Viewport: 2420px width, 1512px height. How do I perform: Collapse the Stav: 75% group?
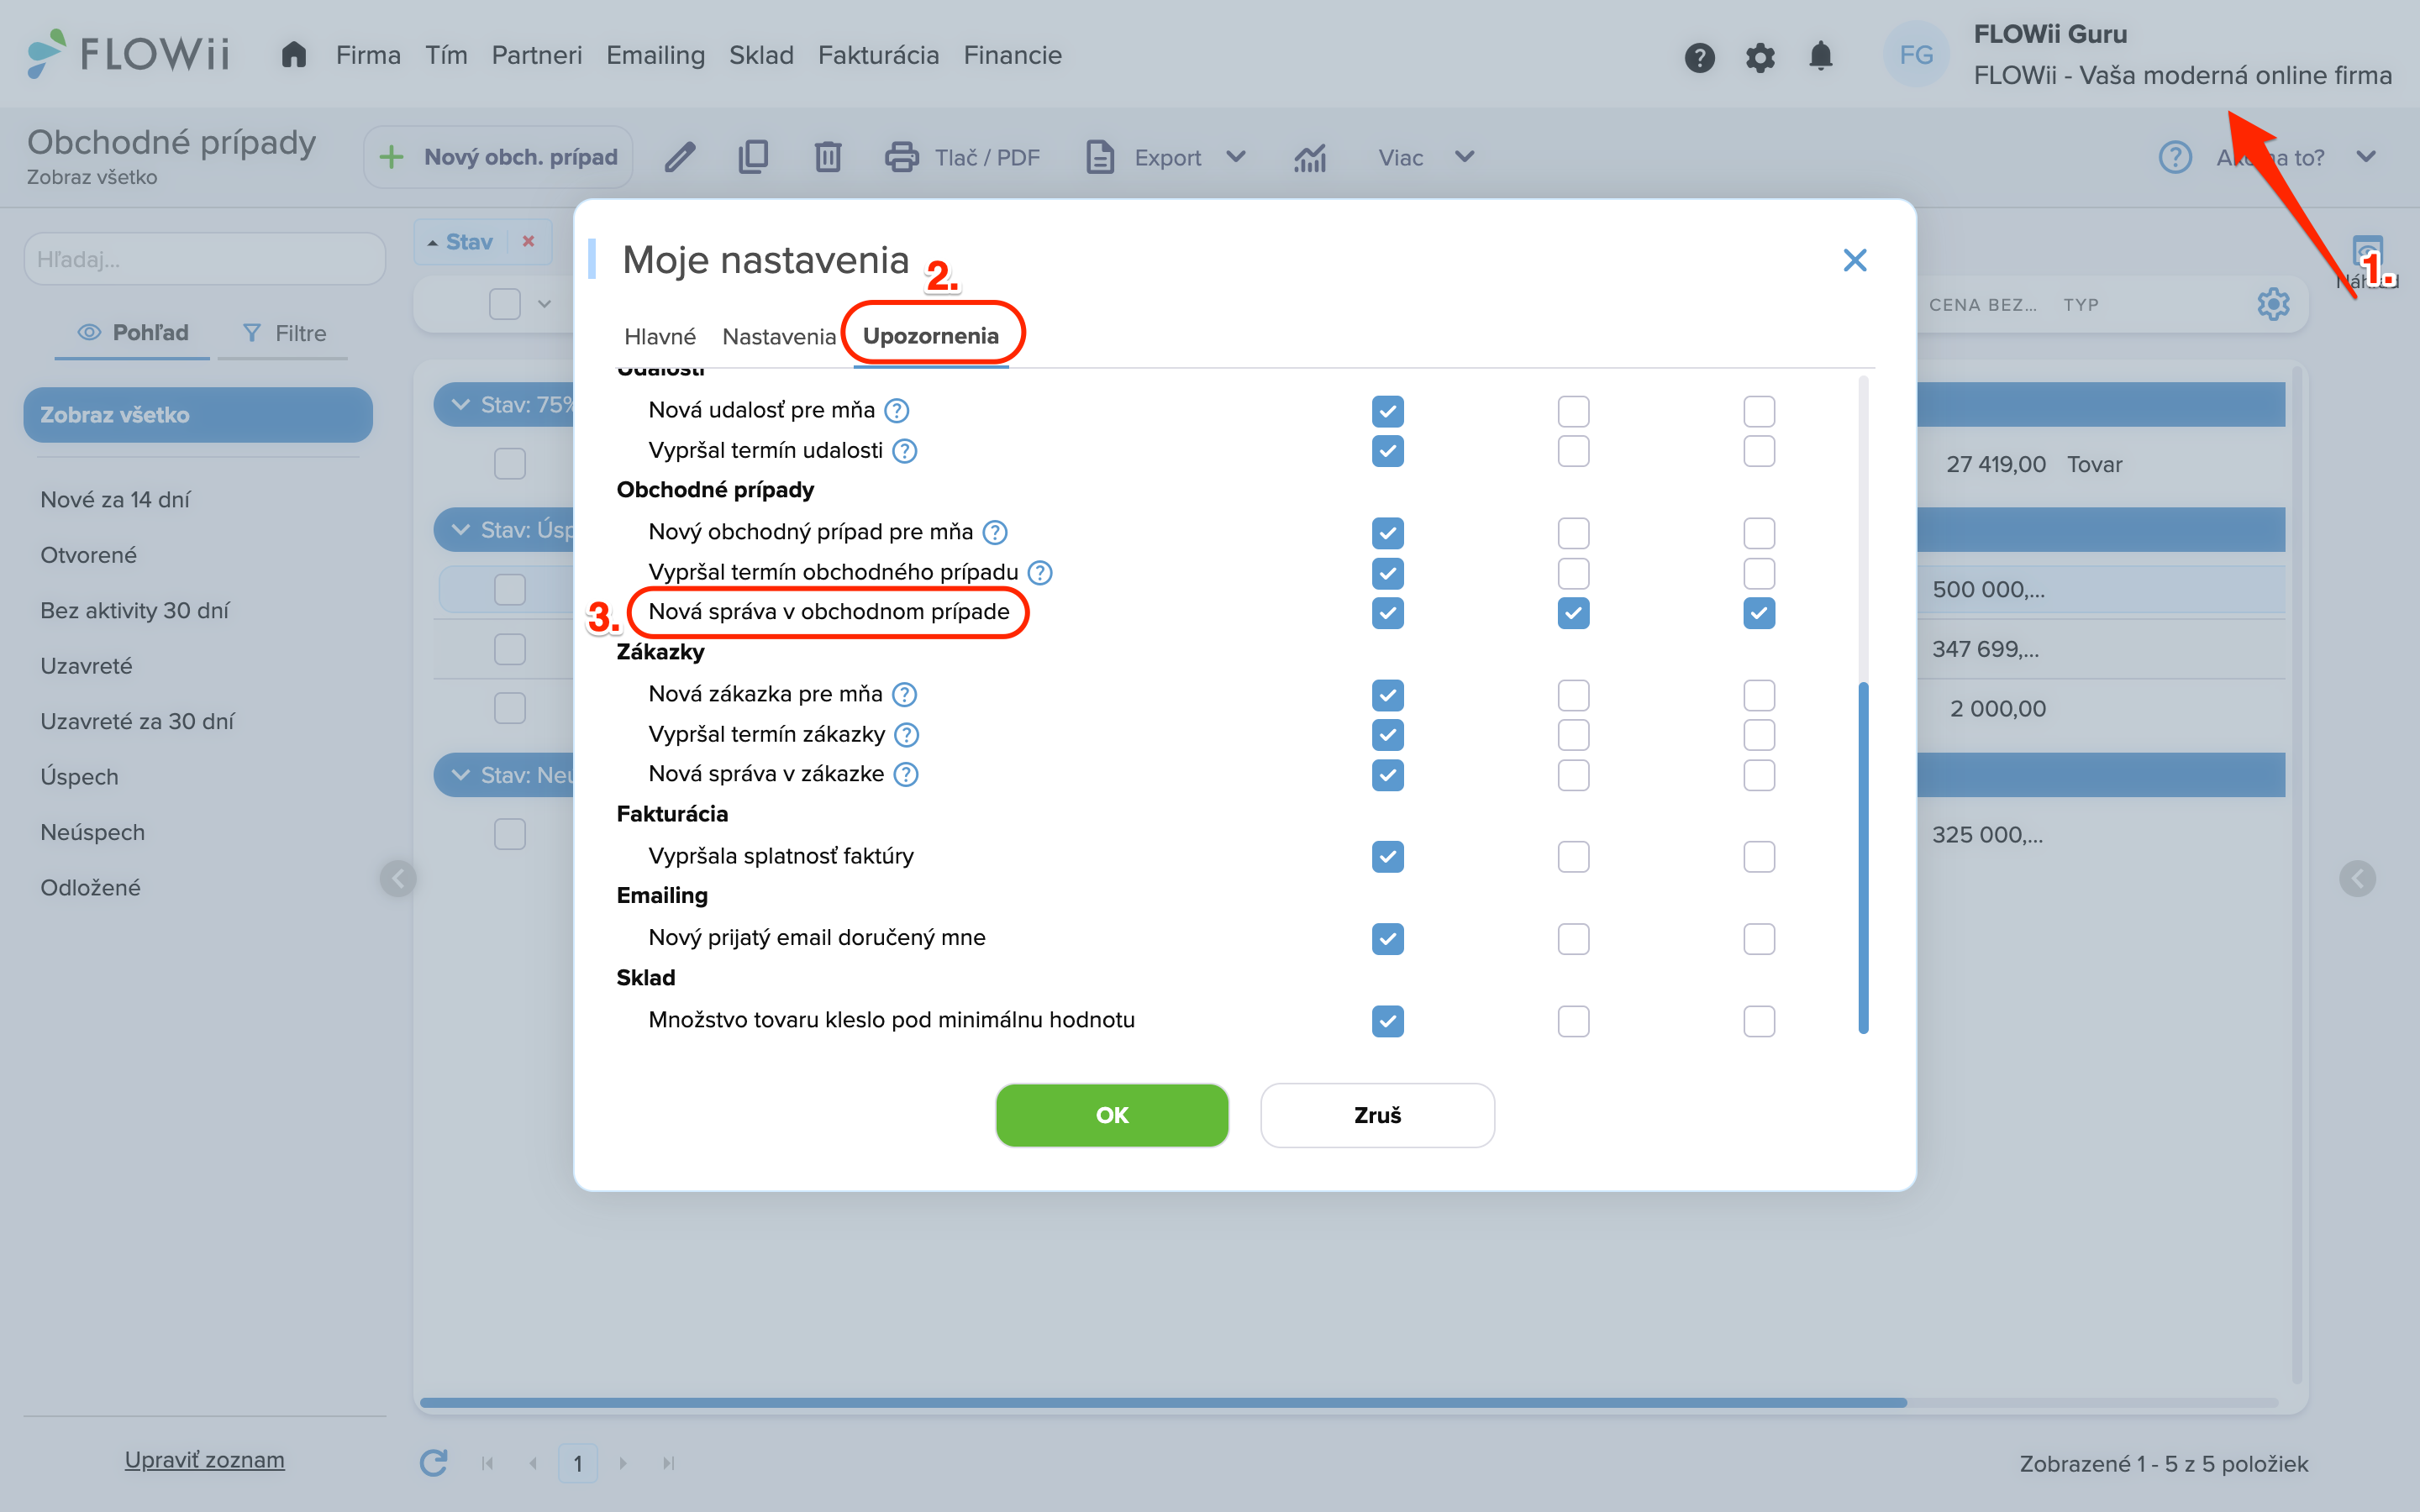pyautogui.click(x=461, y=405)
